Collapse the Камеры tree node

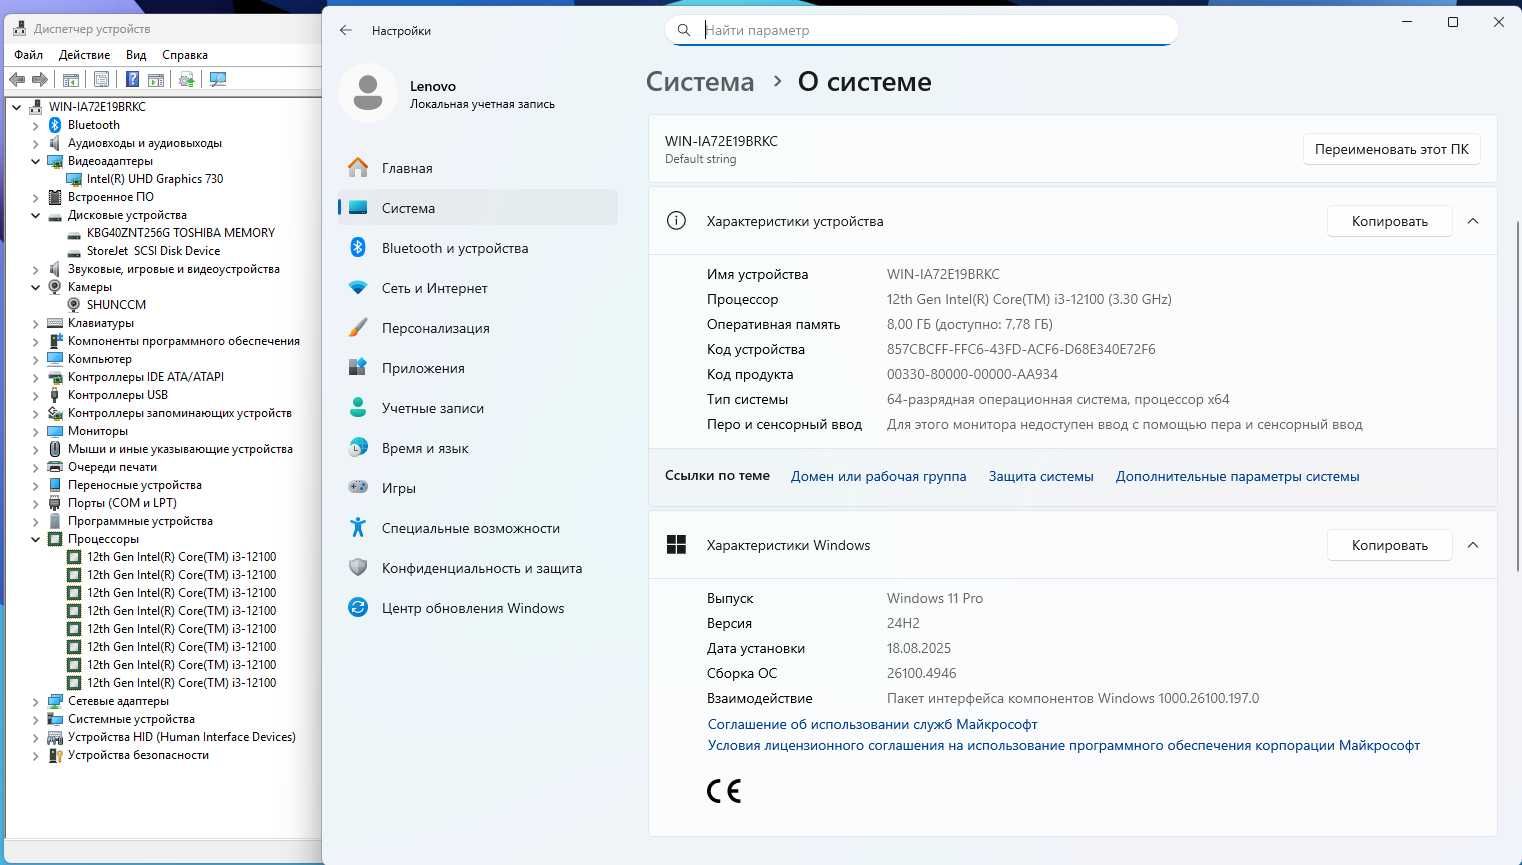[36, 287]
